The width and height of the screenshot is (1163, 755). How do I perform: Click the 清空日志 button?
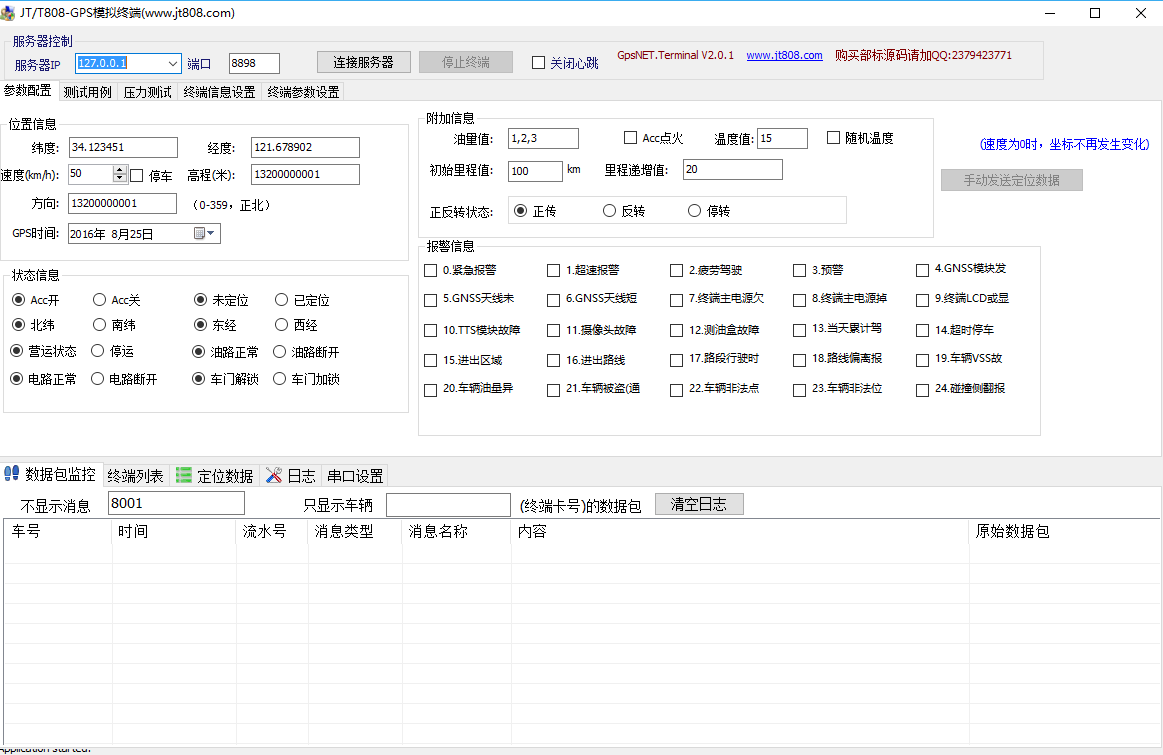699,504
